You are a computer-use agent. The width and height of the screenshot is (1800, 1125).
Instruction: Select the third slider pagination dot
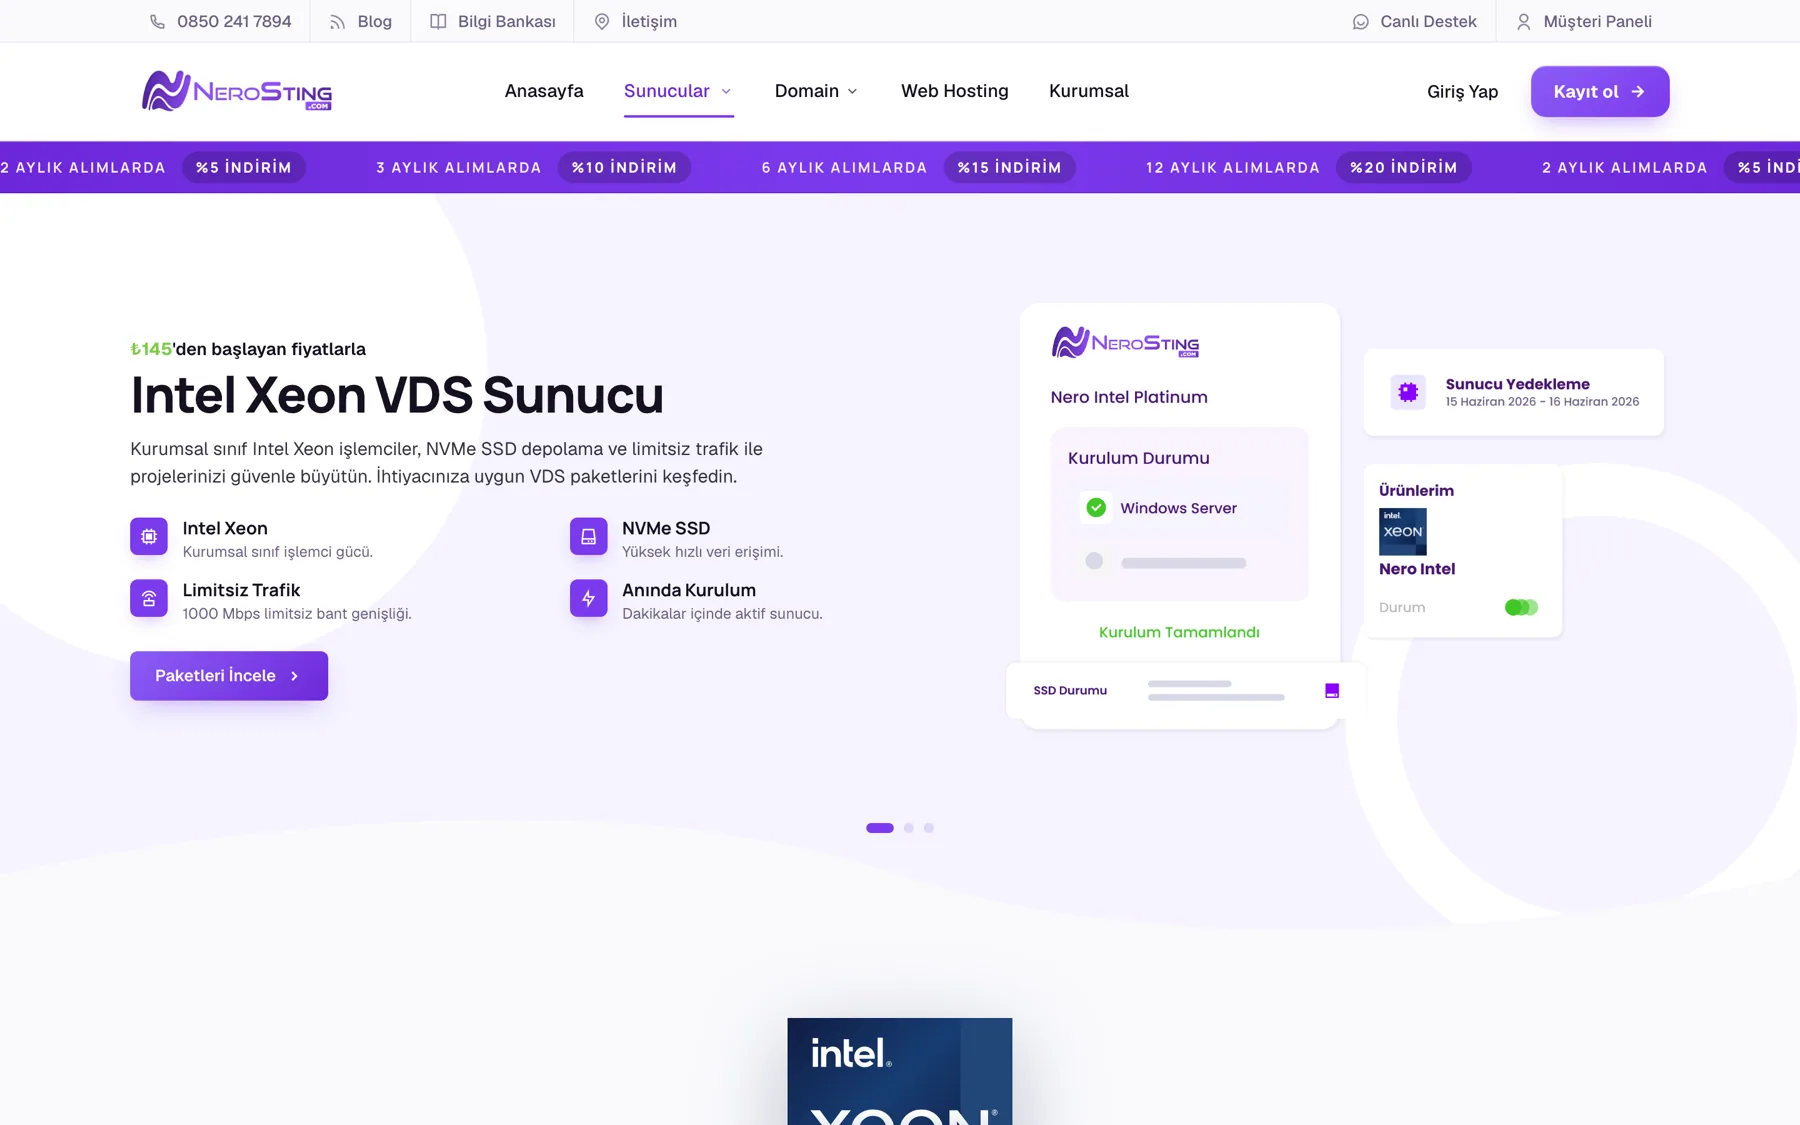point(929,828)
